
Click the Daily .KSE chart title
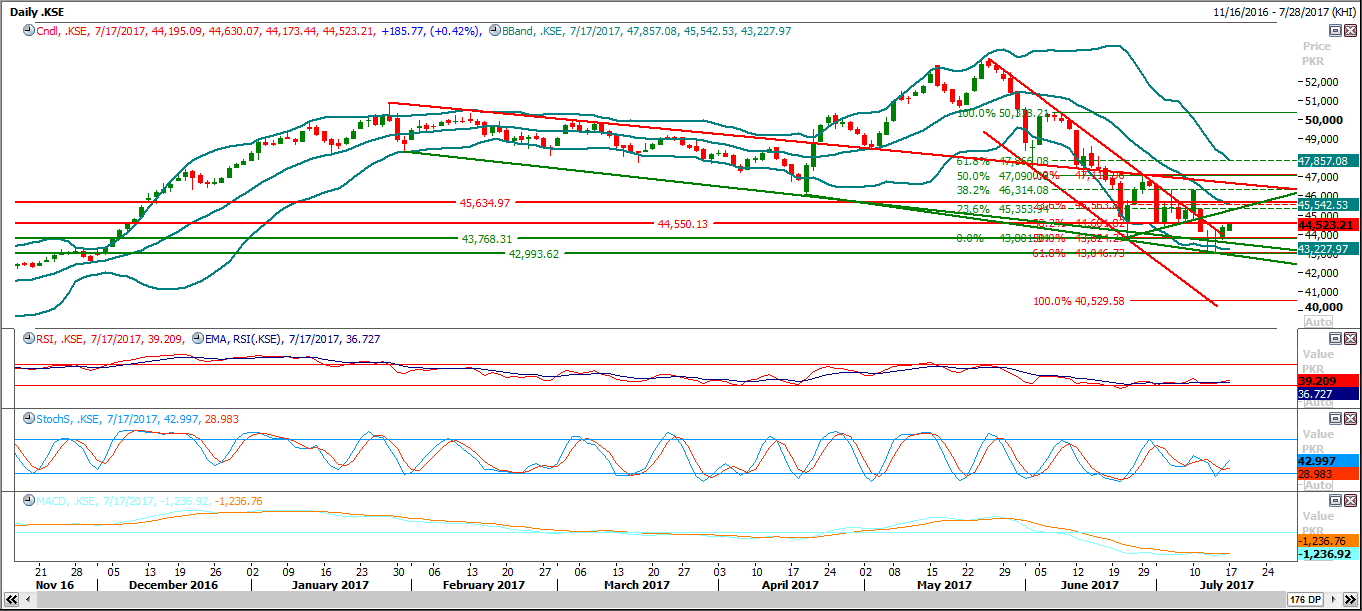pos(37,11)
